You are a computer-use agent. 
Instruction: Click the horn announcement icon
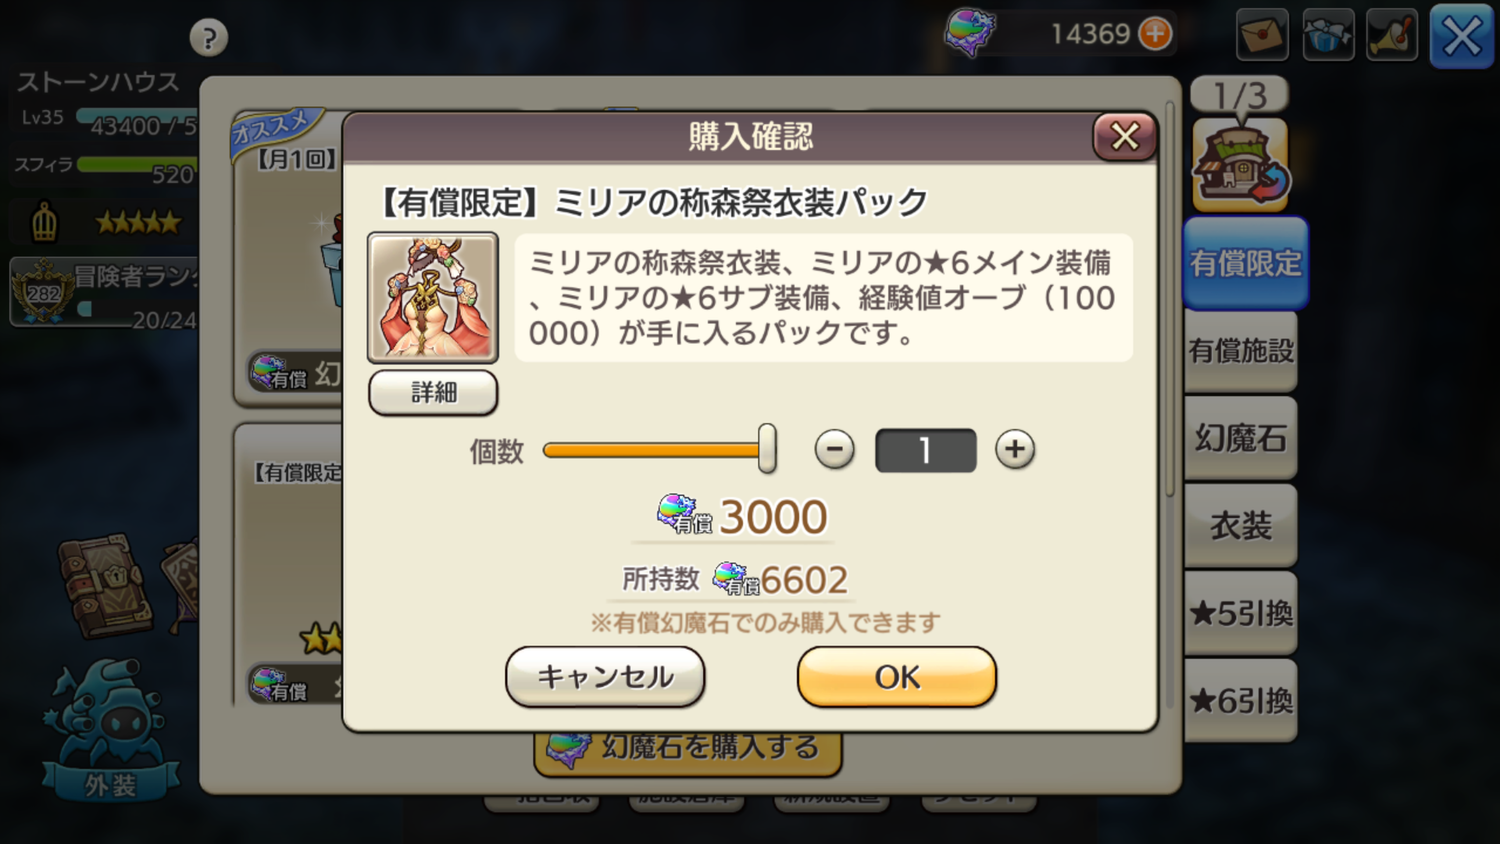tap(1393, 35)
